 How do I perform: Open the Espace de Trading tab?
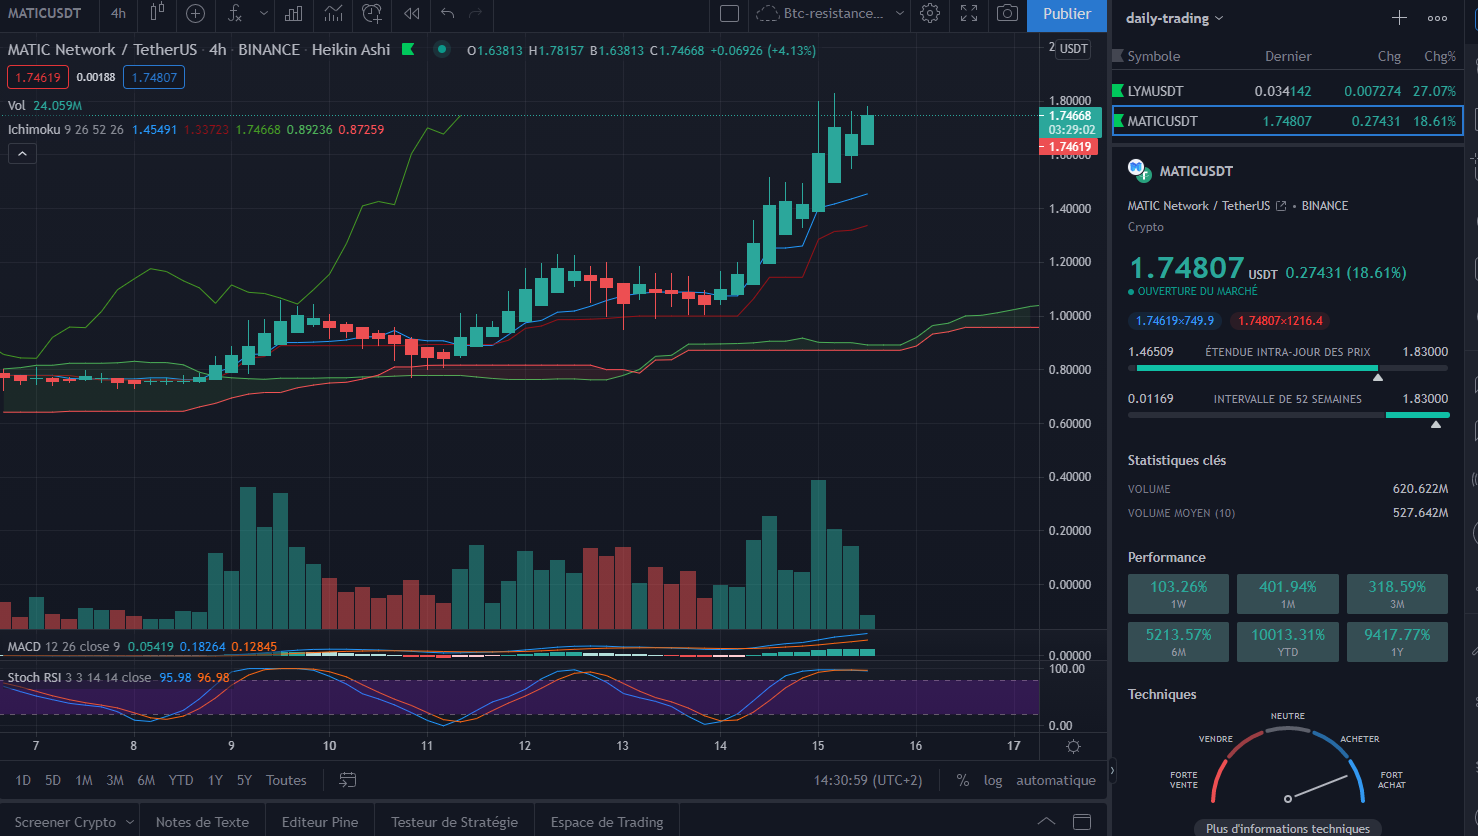[607, 822]
